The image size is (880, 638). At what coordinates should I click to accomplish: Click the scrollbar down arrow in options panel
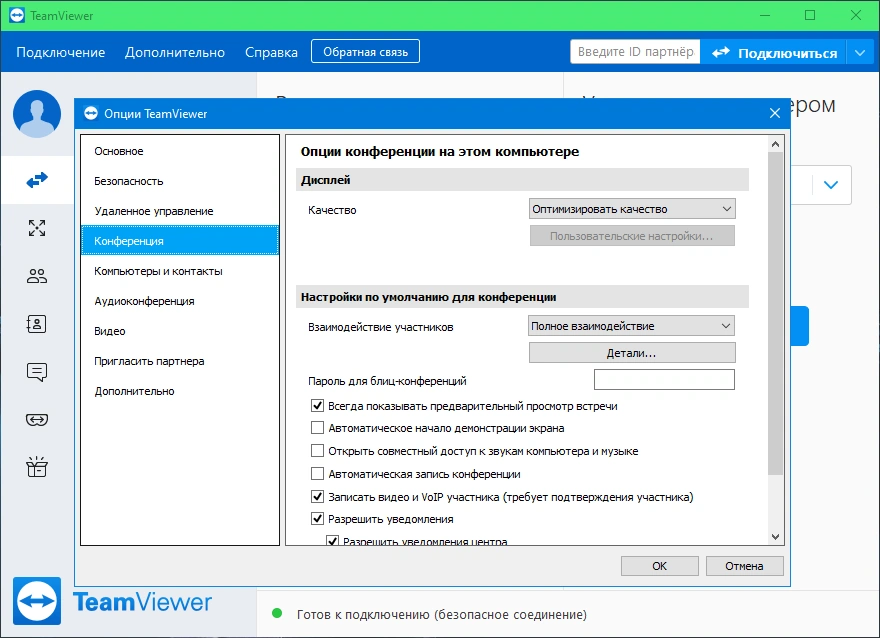pyautogui.click(x=775, y=536)
